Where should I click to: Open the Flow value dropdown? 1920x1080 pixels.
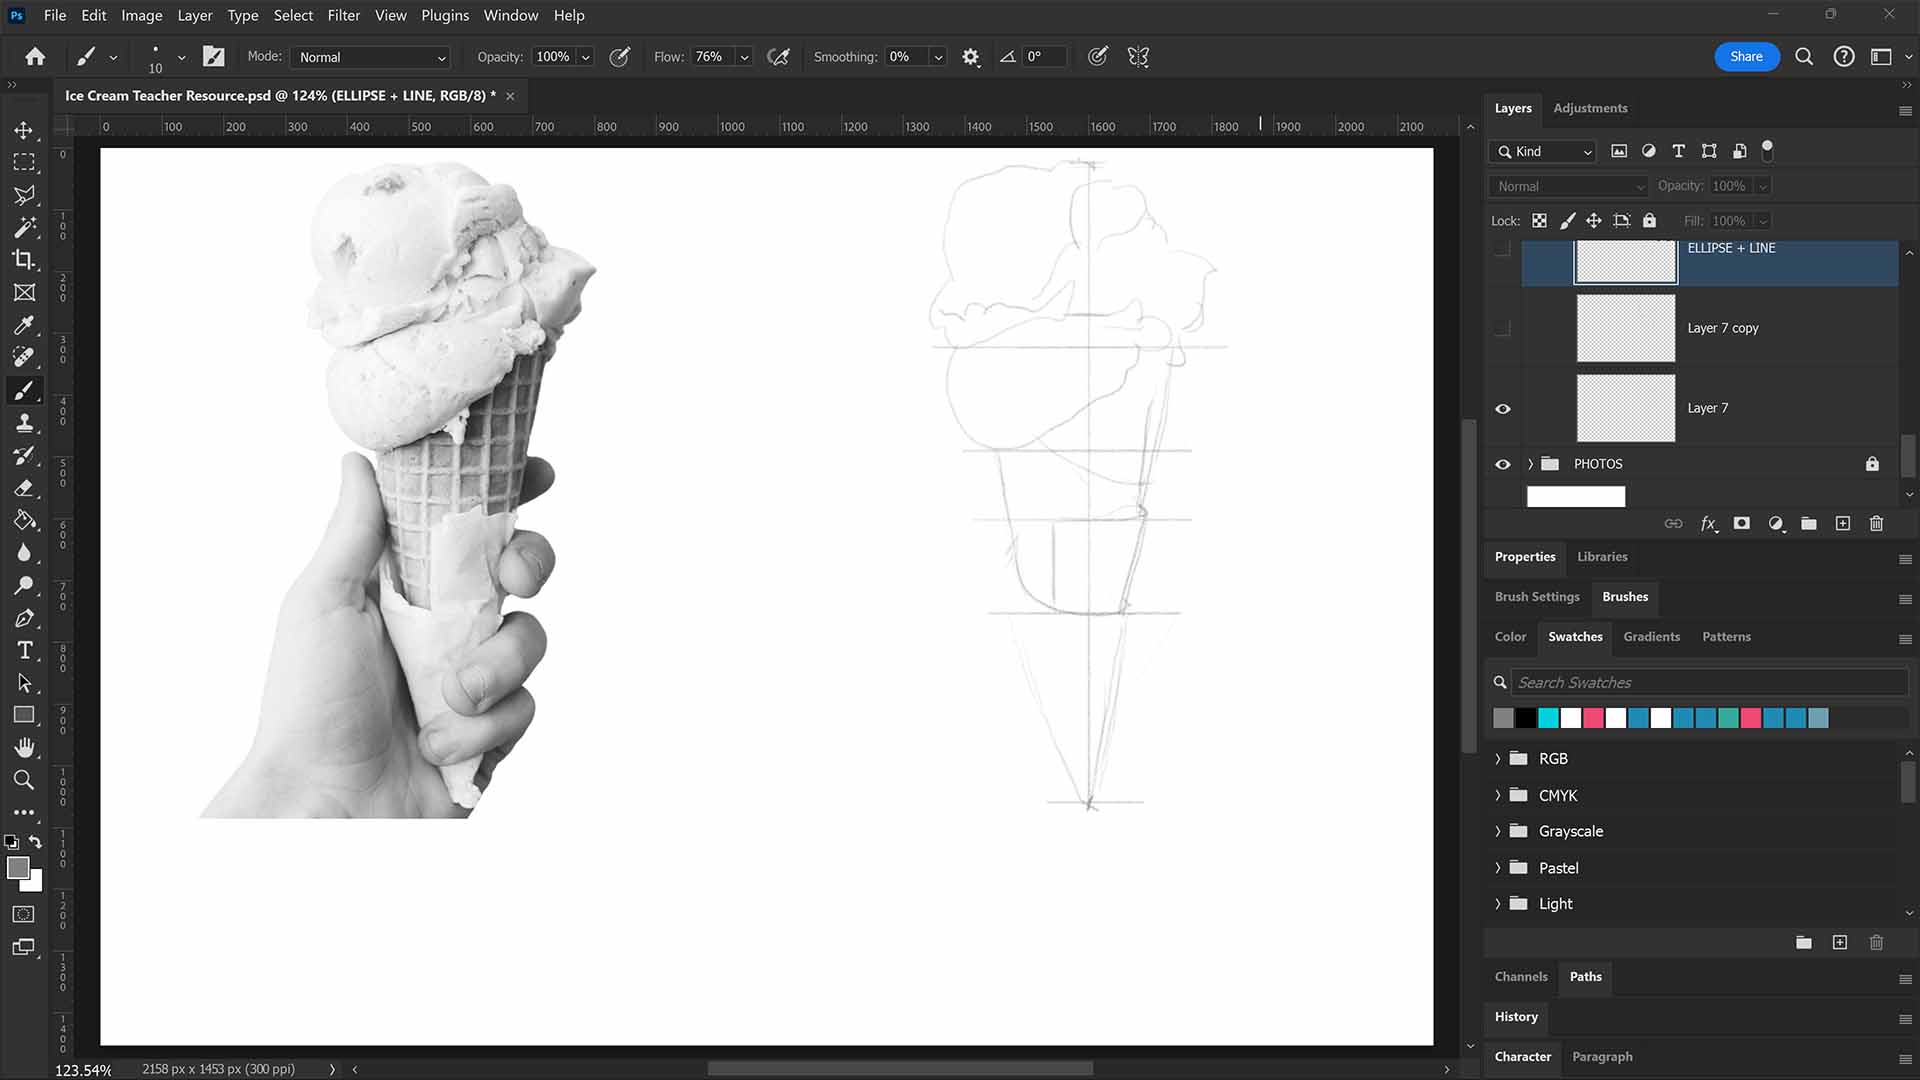point(744,57)
